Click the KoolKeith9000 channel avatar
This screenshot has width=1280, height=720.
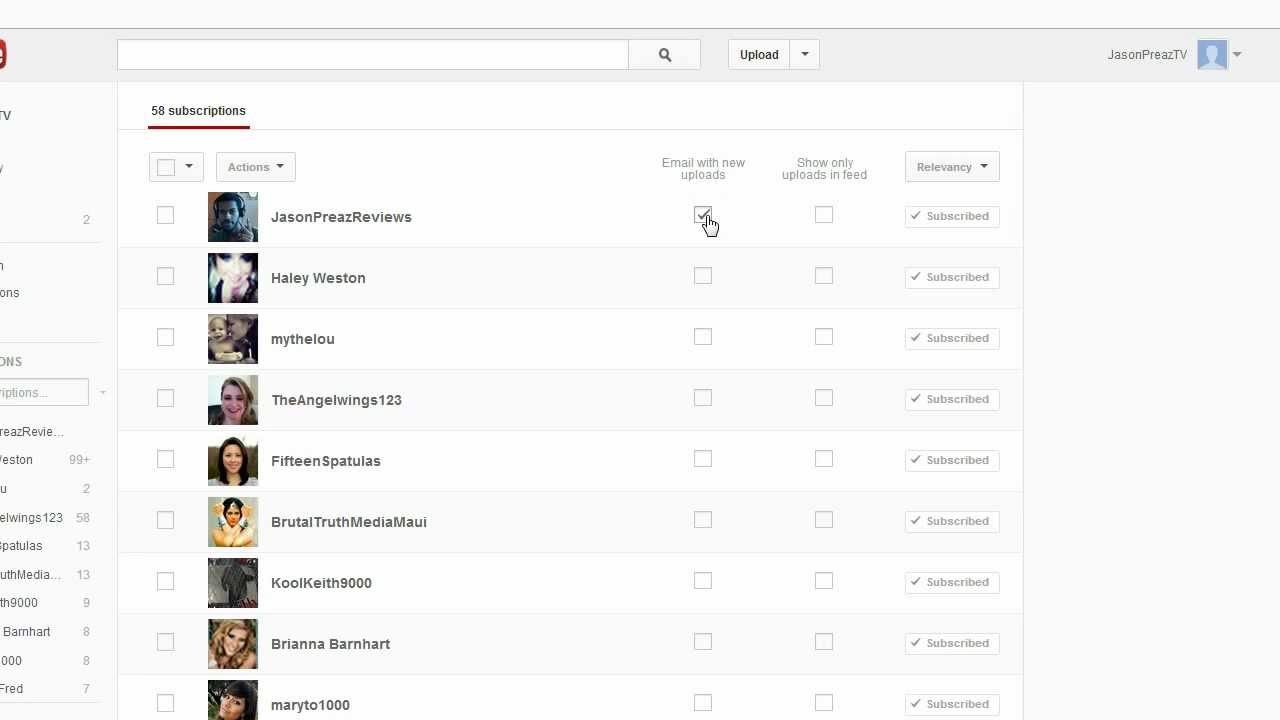[233, 583]
